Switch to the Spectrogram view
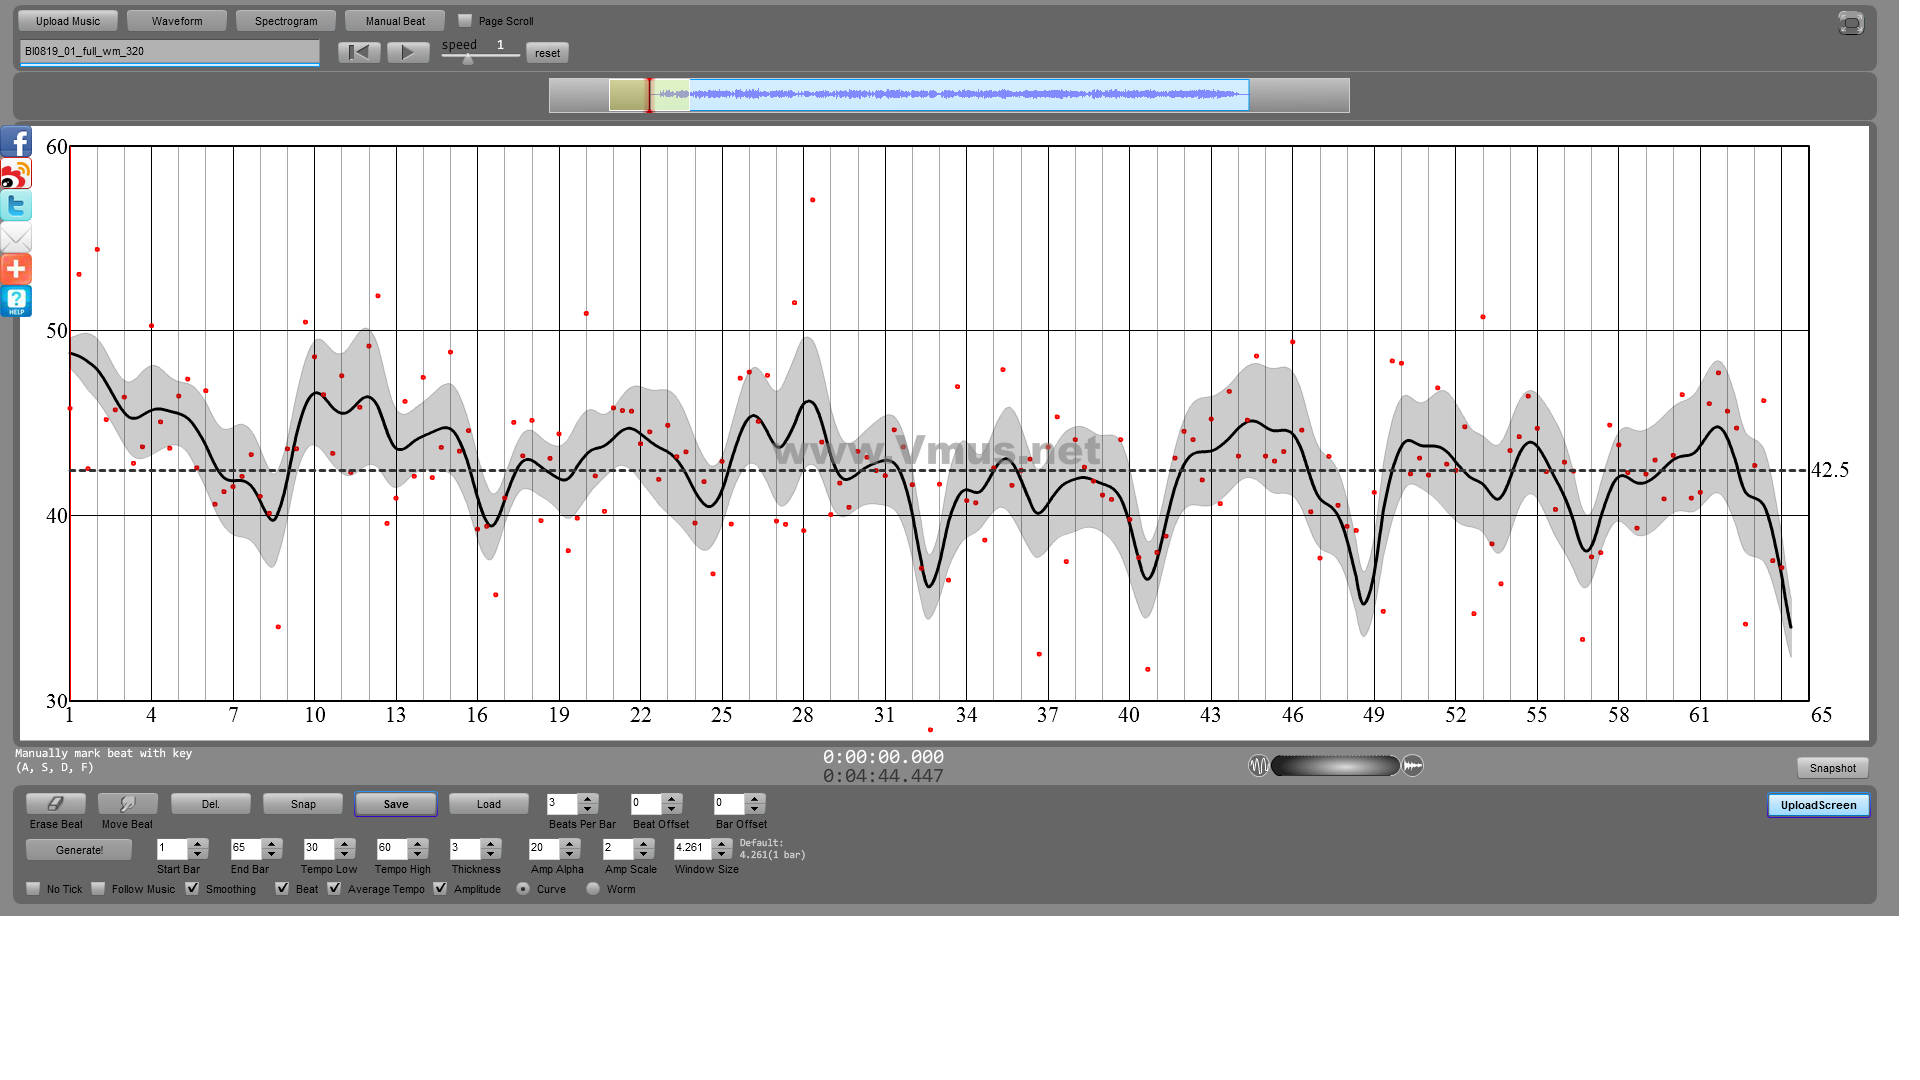 tap(286, 20)
